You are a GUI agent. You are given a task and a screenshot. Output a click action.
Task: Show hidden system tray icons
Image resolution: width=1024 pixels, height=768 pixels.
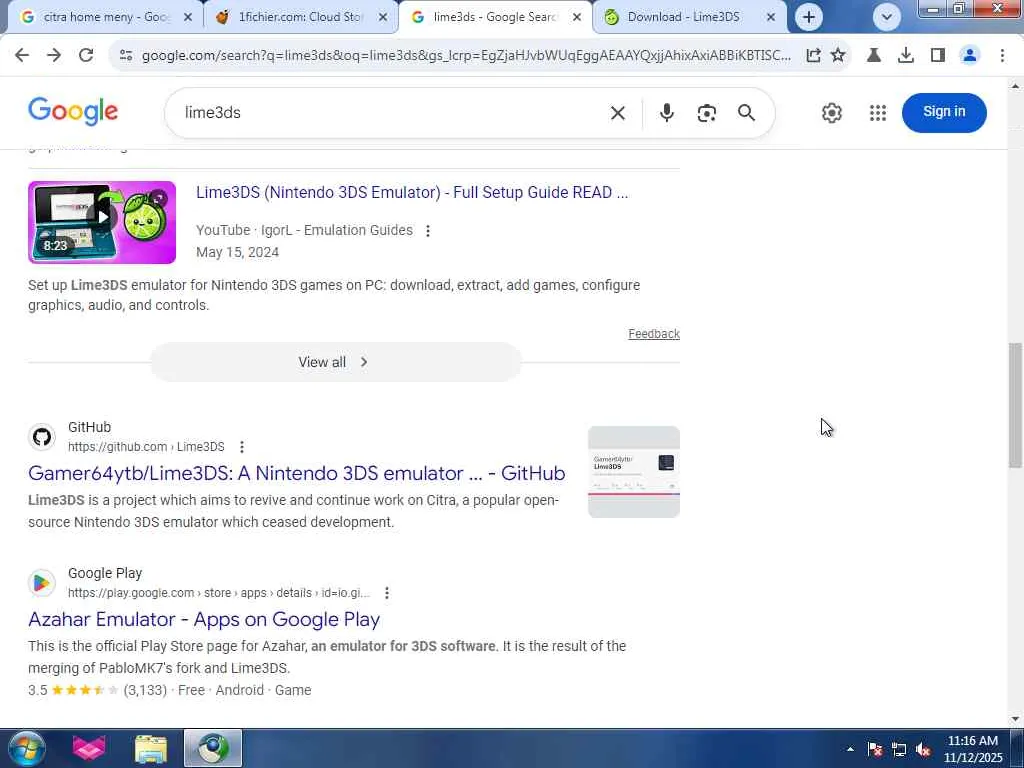(x=850, y=749)
